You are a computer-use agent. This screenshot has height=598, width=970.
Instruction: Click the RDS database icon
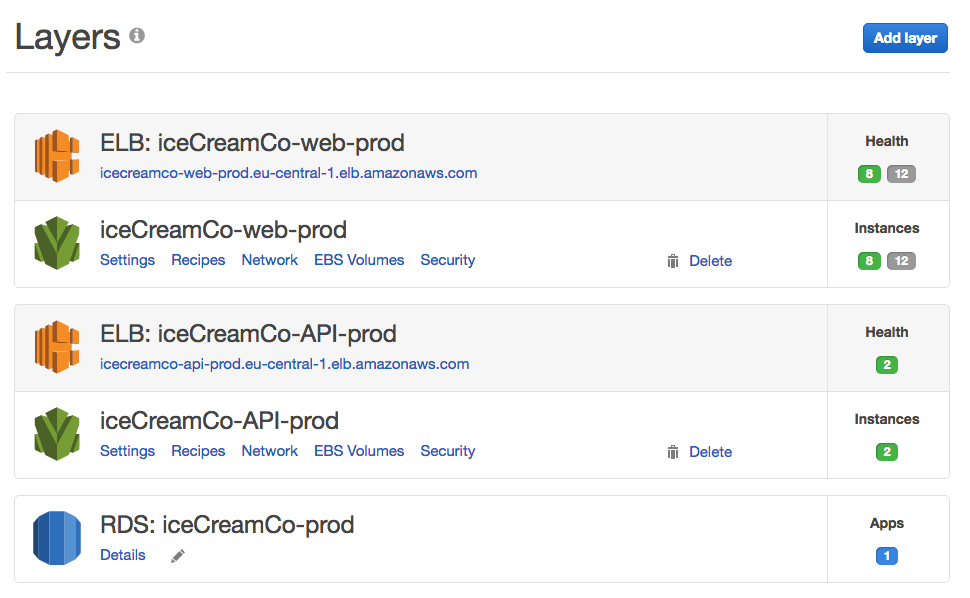(57, 538)
